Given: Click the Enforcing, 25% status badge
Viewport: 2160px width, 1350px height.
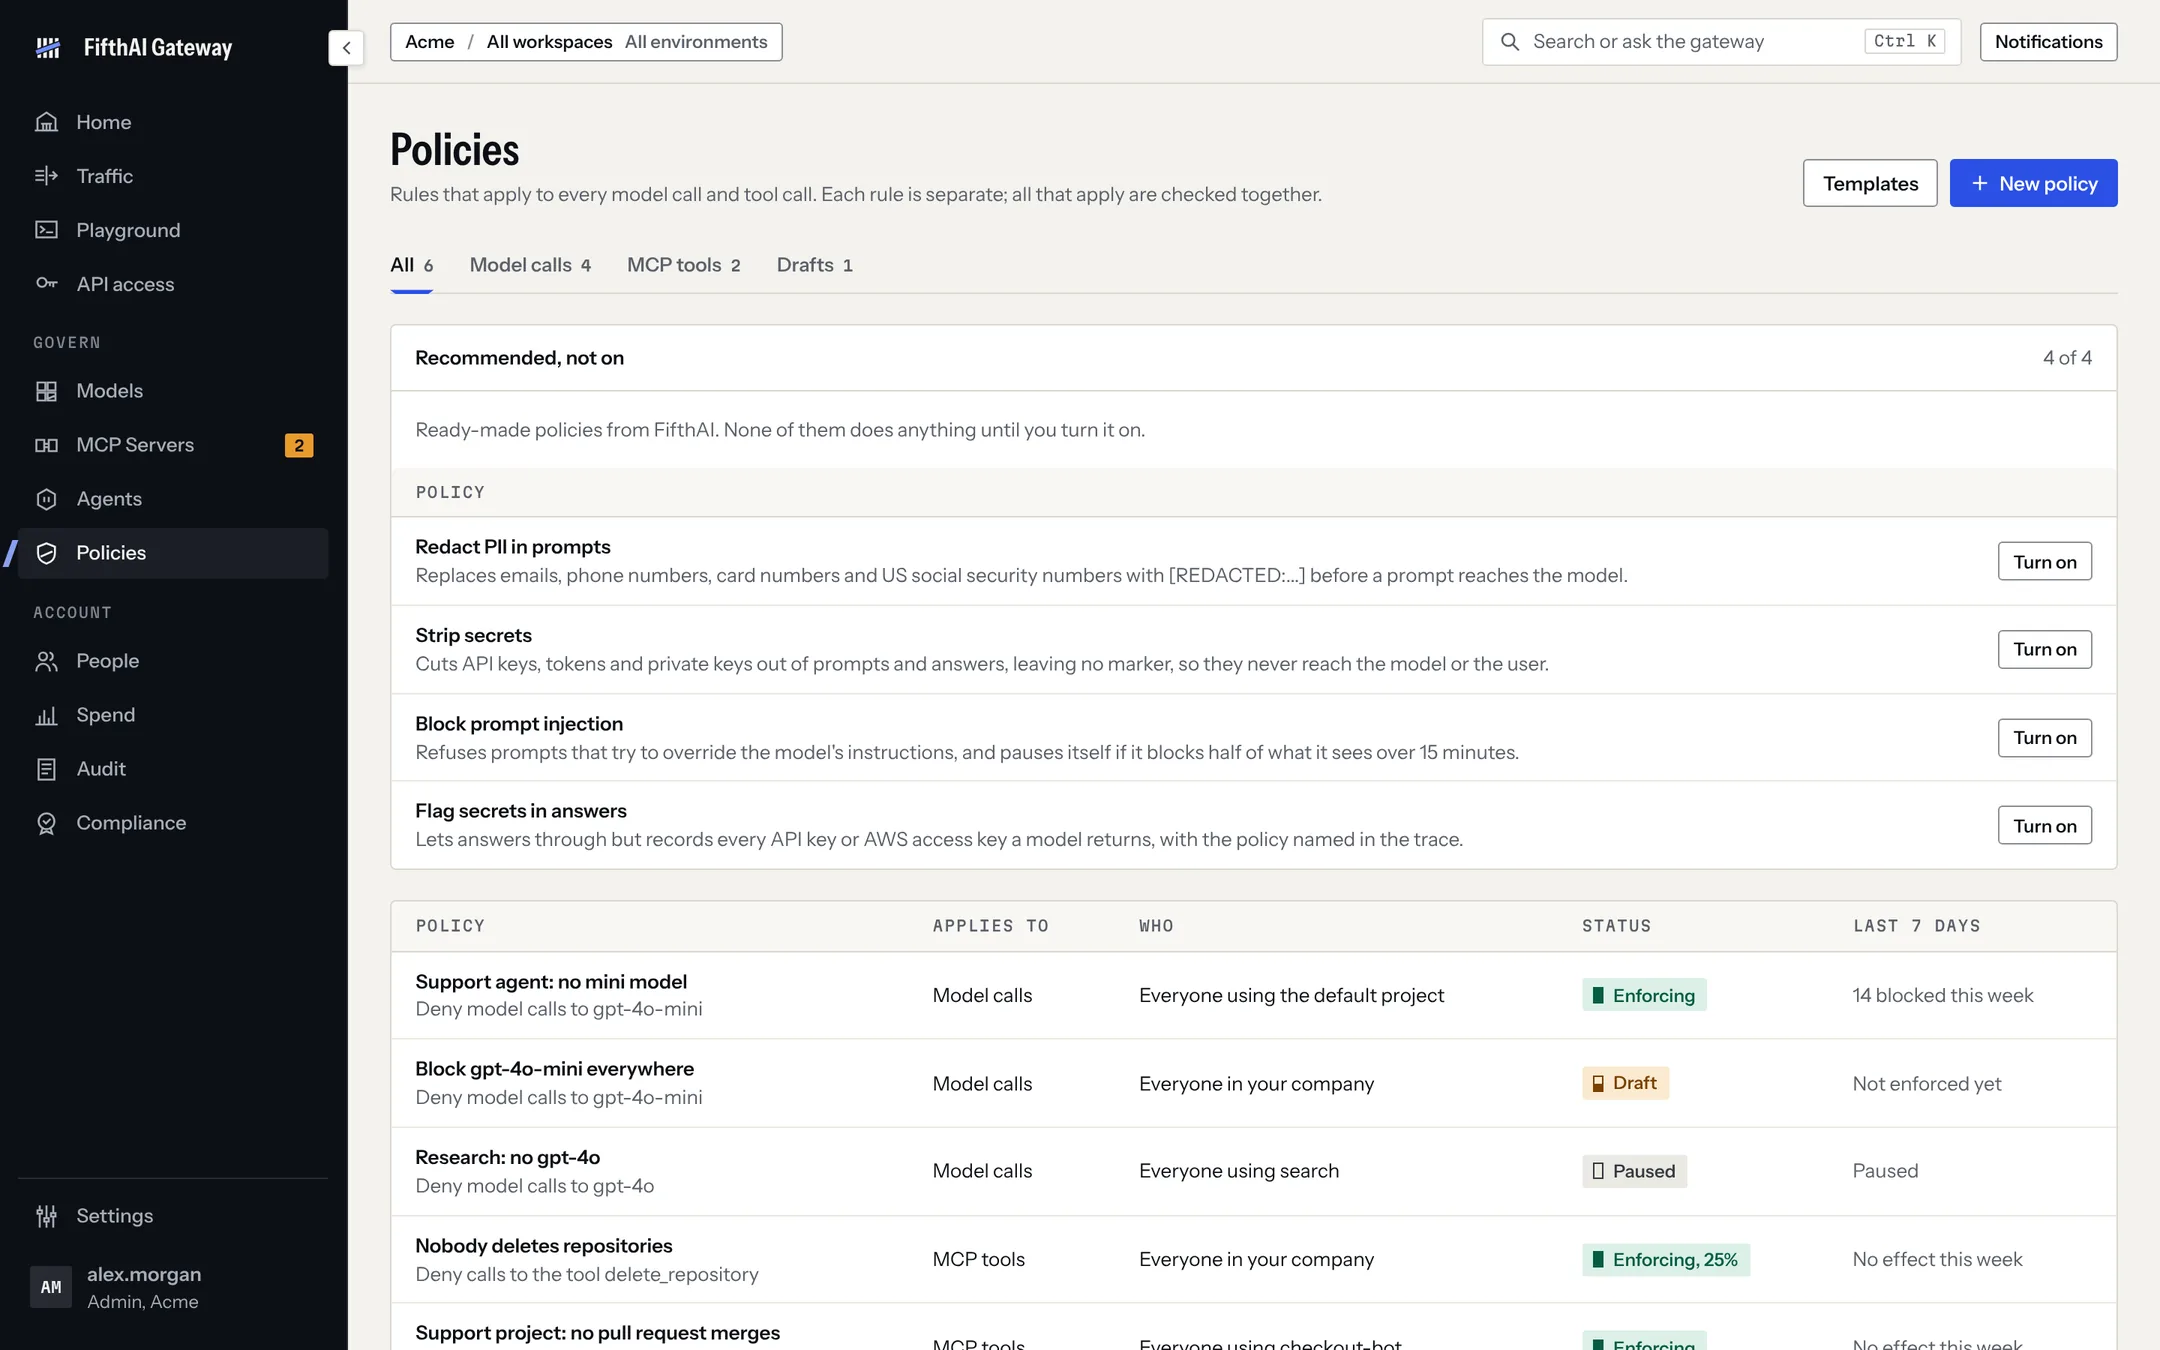Looking at the screenshot, I should (1666, 1259).
